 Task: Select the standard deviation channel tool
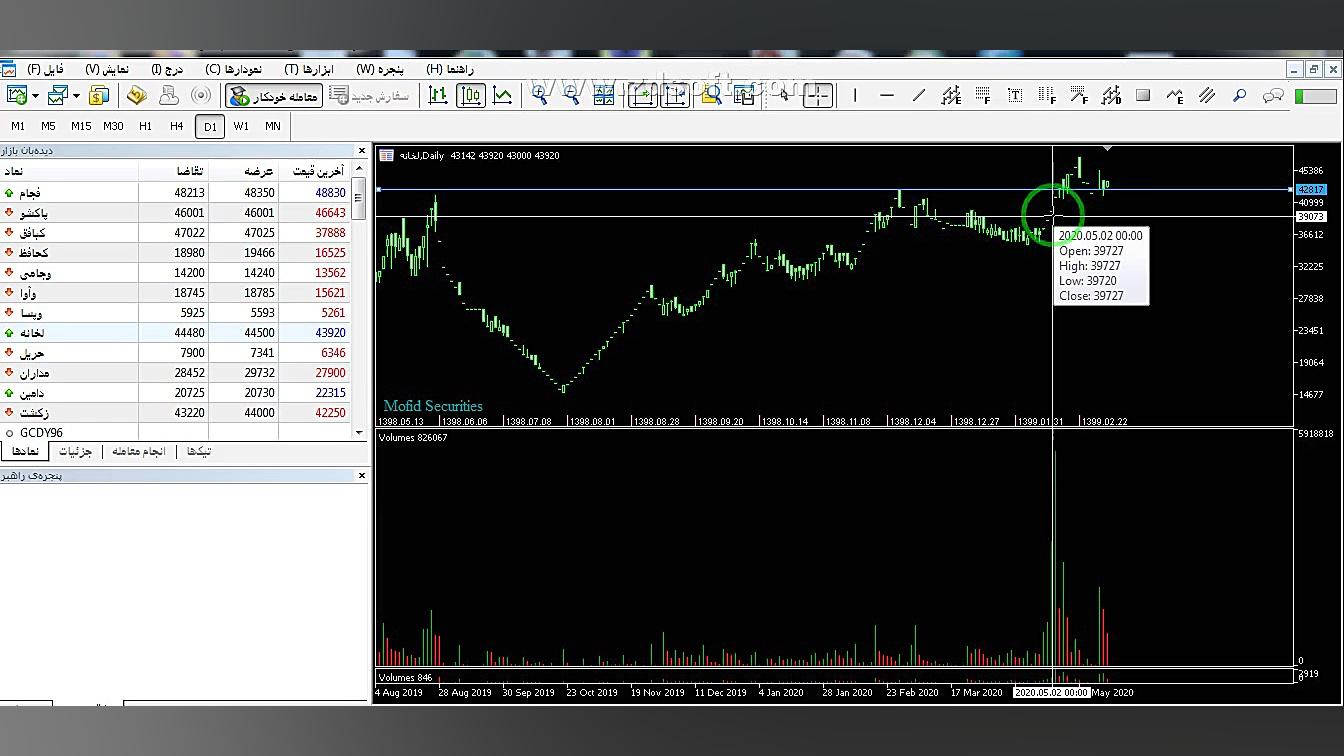click(x=1111, y=95)
